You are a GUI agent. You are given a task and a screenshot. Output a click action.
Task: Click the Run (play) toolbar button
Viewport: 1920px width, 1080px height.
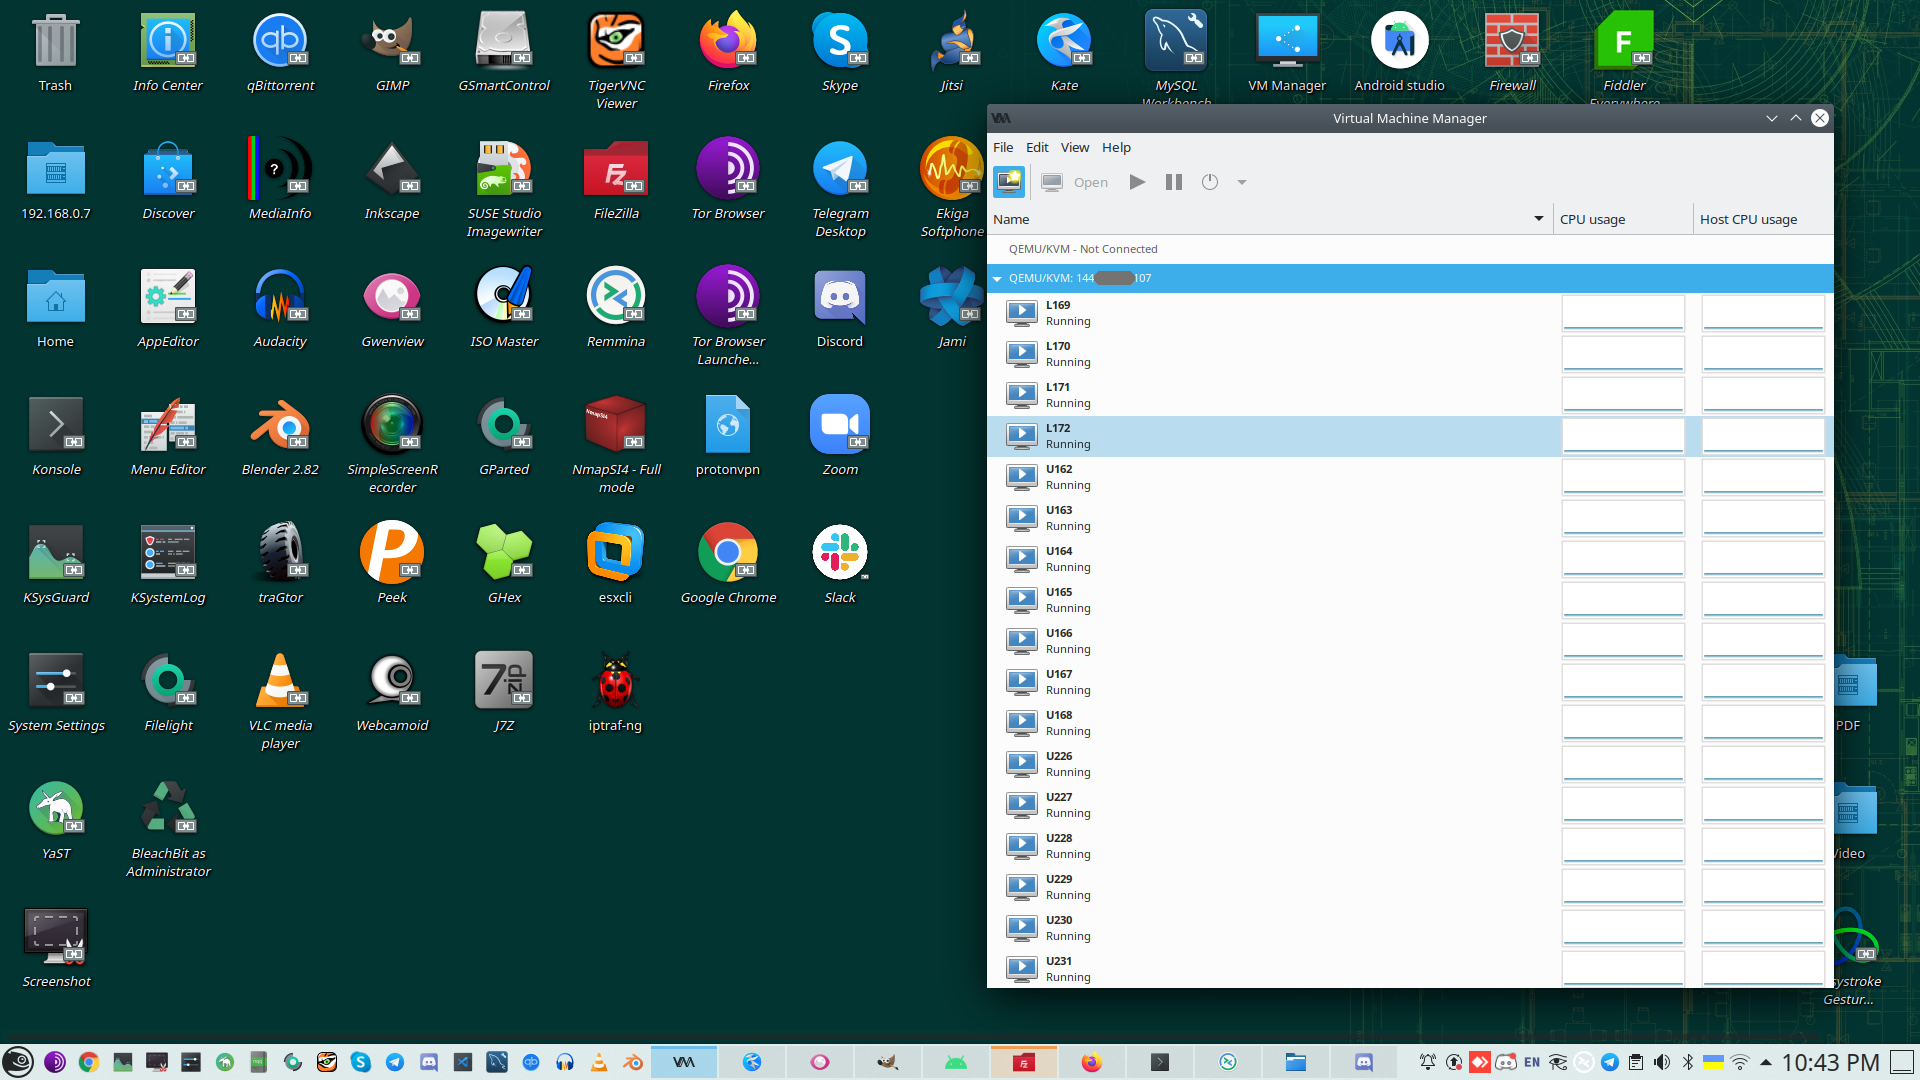(1137, 182)
